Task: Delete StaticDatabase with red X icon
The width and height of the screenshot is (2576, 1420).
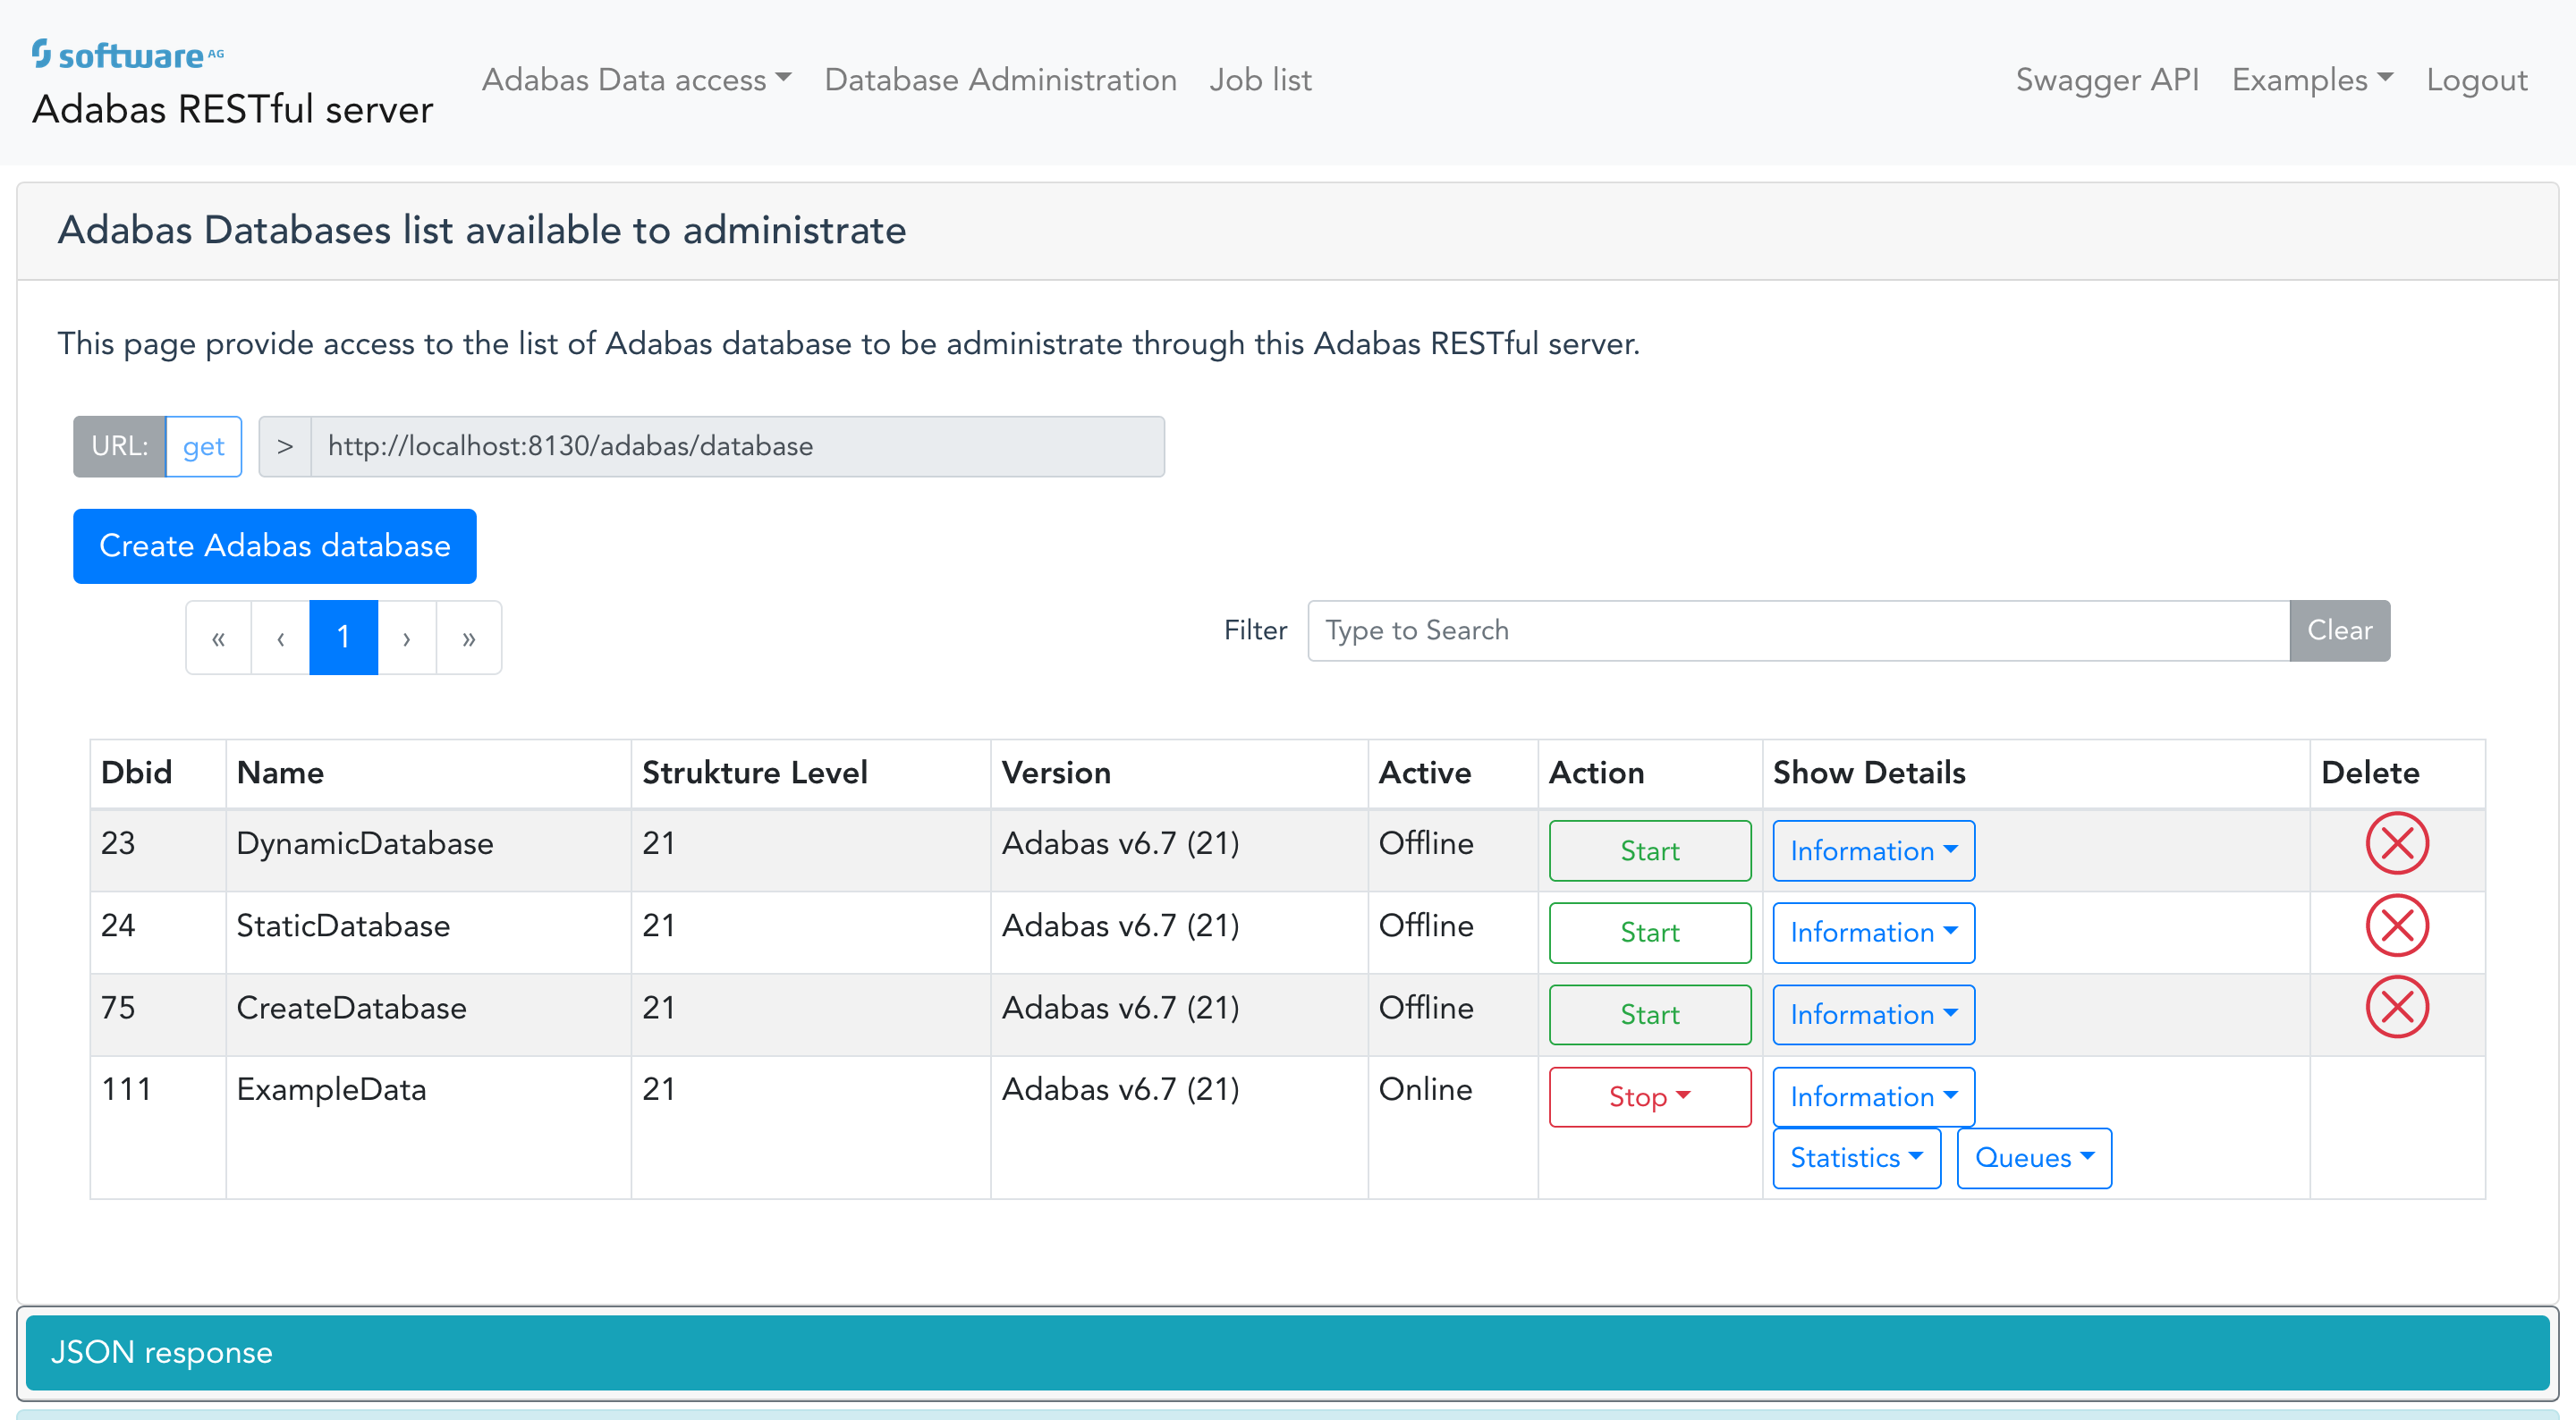Action: point(2396,925)
